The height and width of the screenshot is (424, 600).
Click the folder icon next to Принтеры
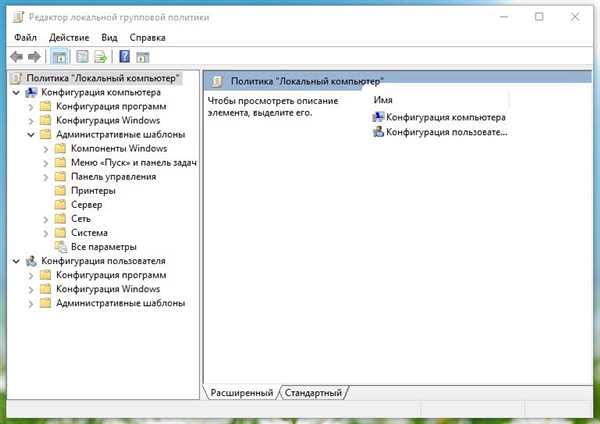coord(60,191)
